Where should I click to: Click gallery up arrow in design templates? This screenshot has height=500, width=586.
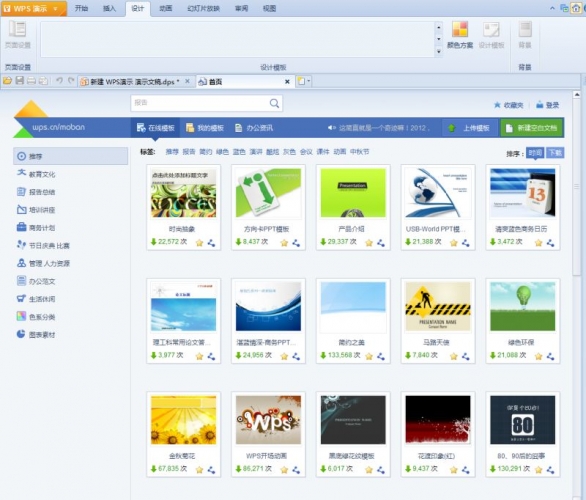(439, 27)
